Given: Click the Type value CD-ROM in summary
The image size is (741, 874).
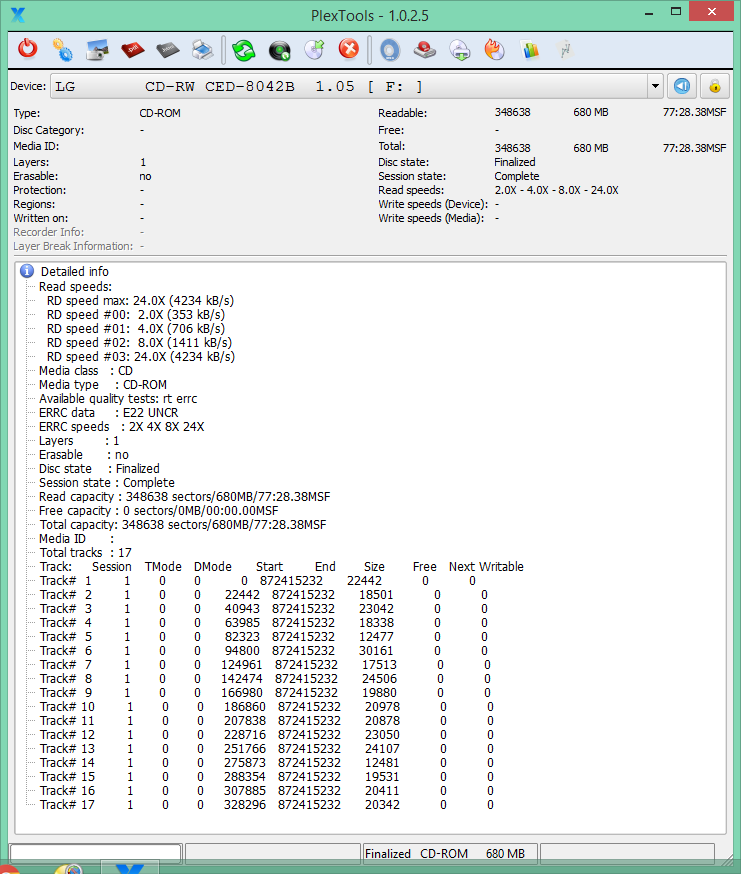Looking at the screenshot, I should tap(160, 113).
